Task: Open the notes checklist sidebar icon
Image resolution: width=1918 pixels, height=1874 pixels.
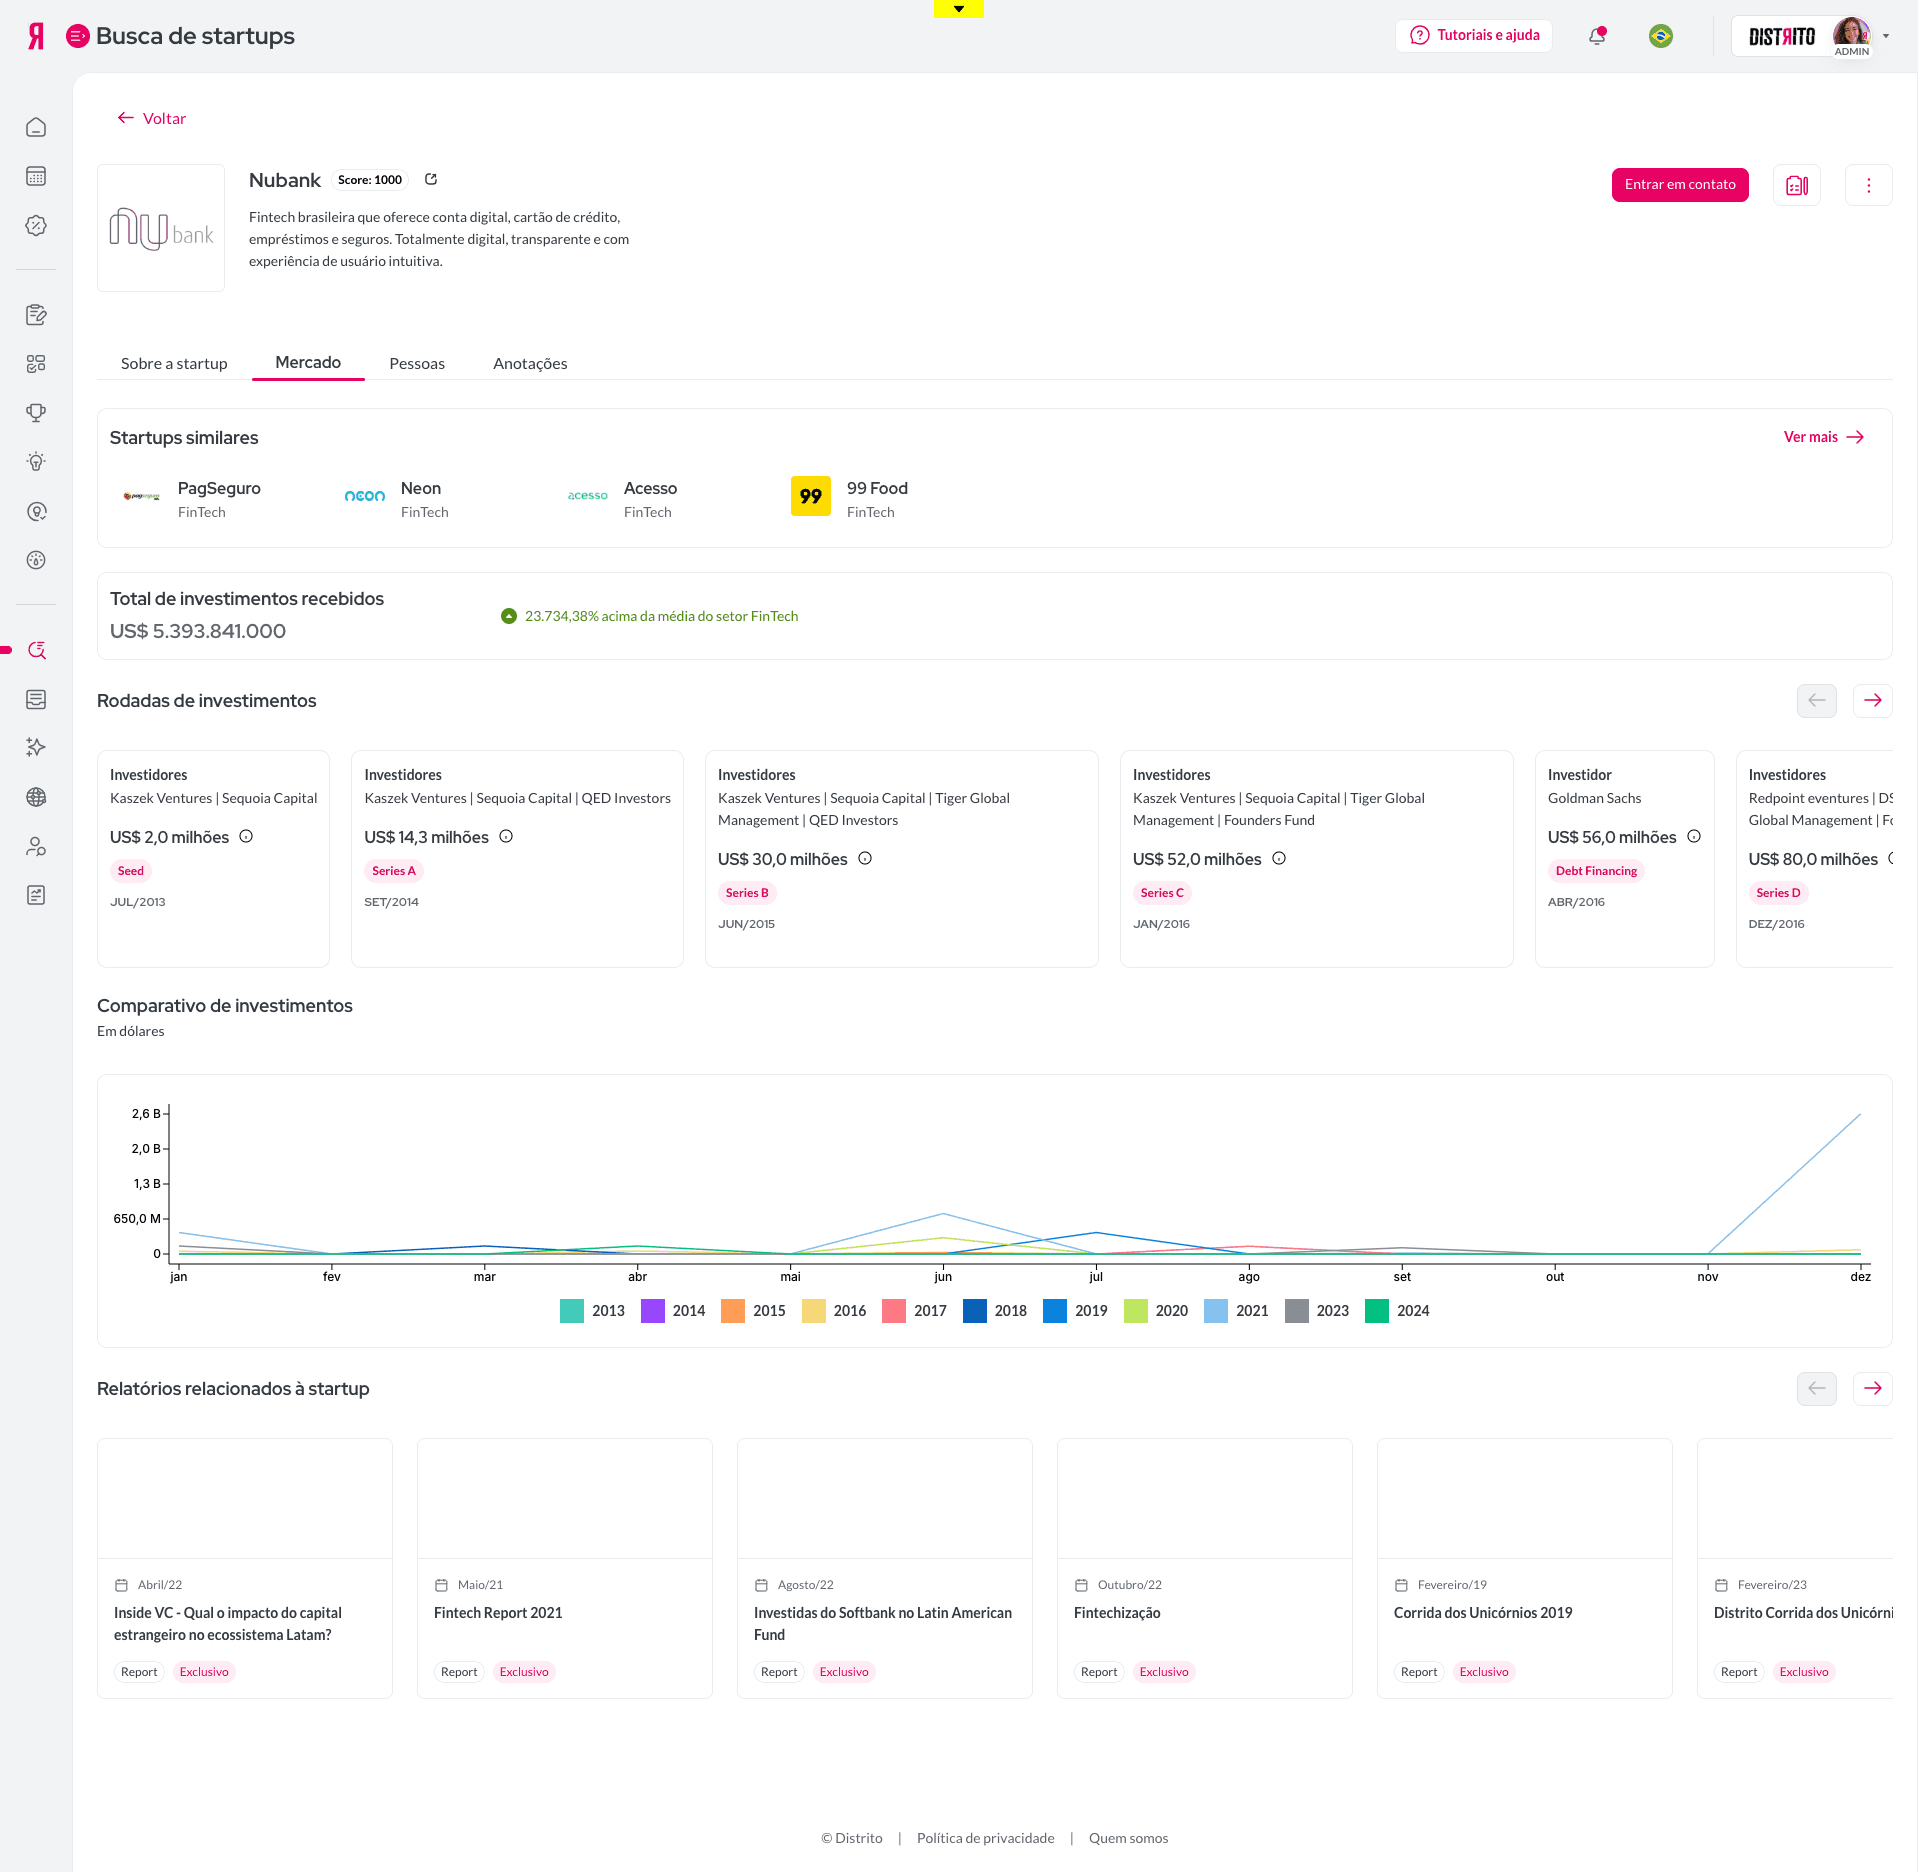Action: pyautogui.click(x=36, y=314)
